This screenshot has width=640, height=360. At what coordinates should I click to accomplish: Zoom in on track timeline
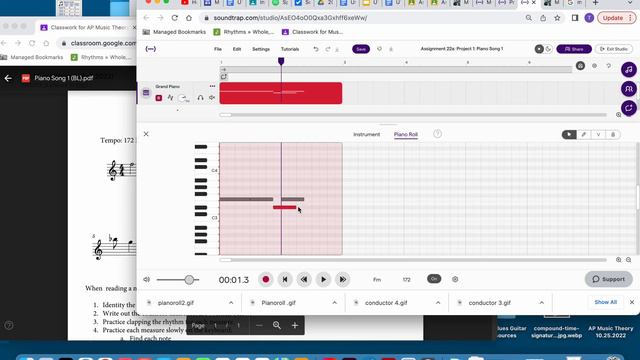[619, 115]
